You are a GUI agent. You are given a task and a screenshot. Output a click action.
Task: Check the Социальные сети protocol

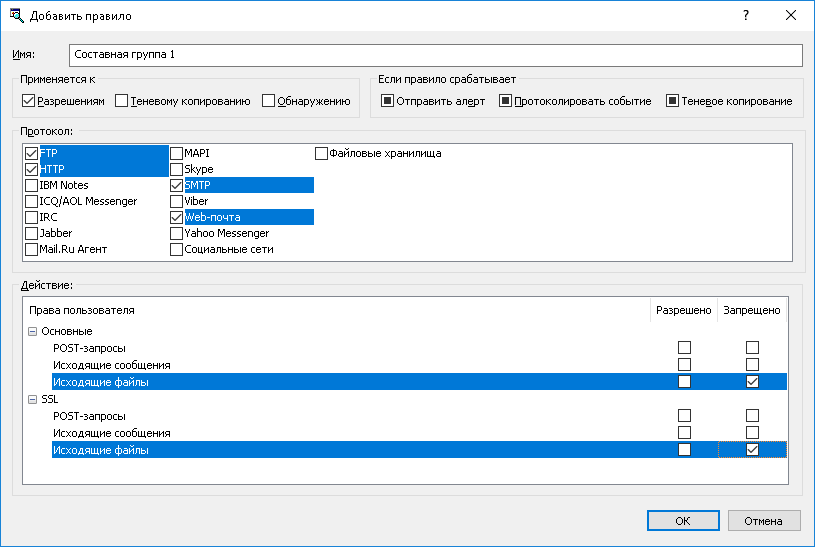[x=177, y=250]
